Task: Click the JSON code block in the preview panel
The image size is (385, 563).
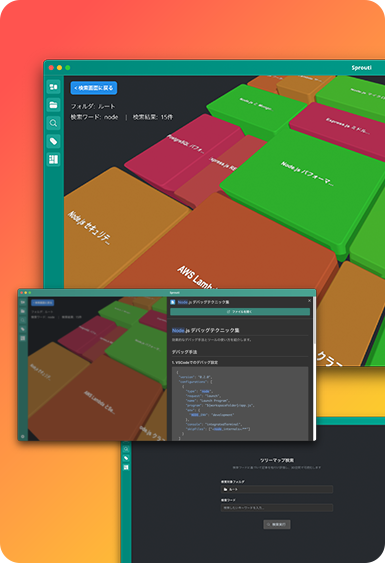Action: click(x=240, y=404)
